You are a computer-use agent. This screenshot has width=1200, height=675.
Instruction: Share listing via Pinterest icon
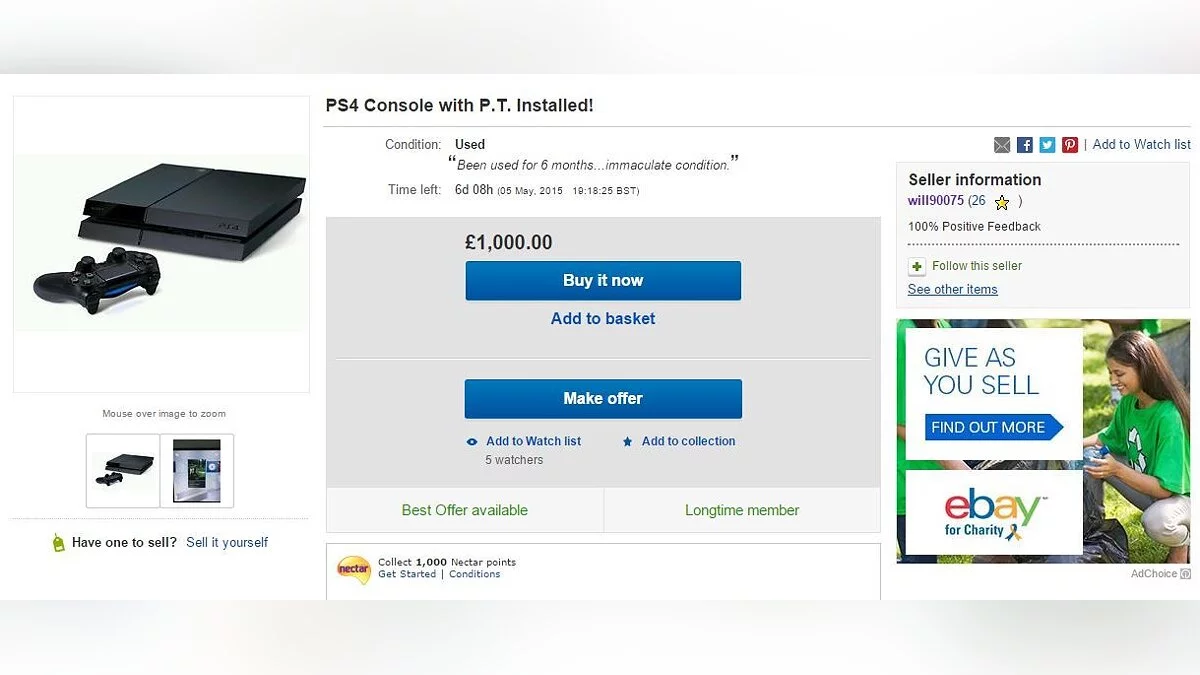coord(1070,145)
